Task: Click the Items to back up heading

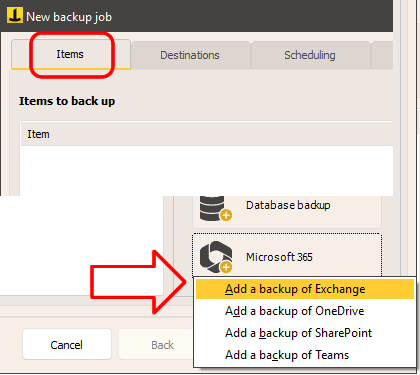Action: point(67,101)
